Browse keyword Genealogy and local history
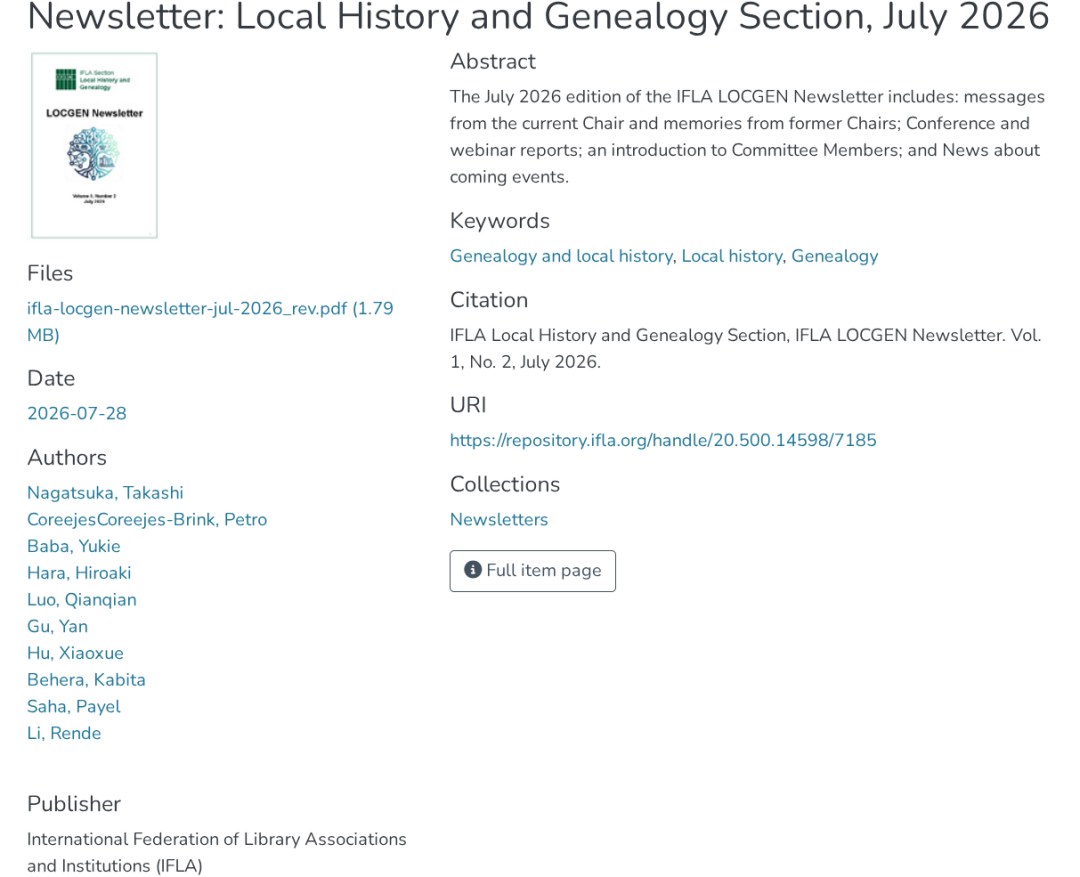The width and height of the screenshot is (1080, 877). point(561,256)
